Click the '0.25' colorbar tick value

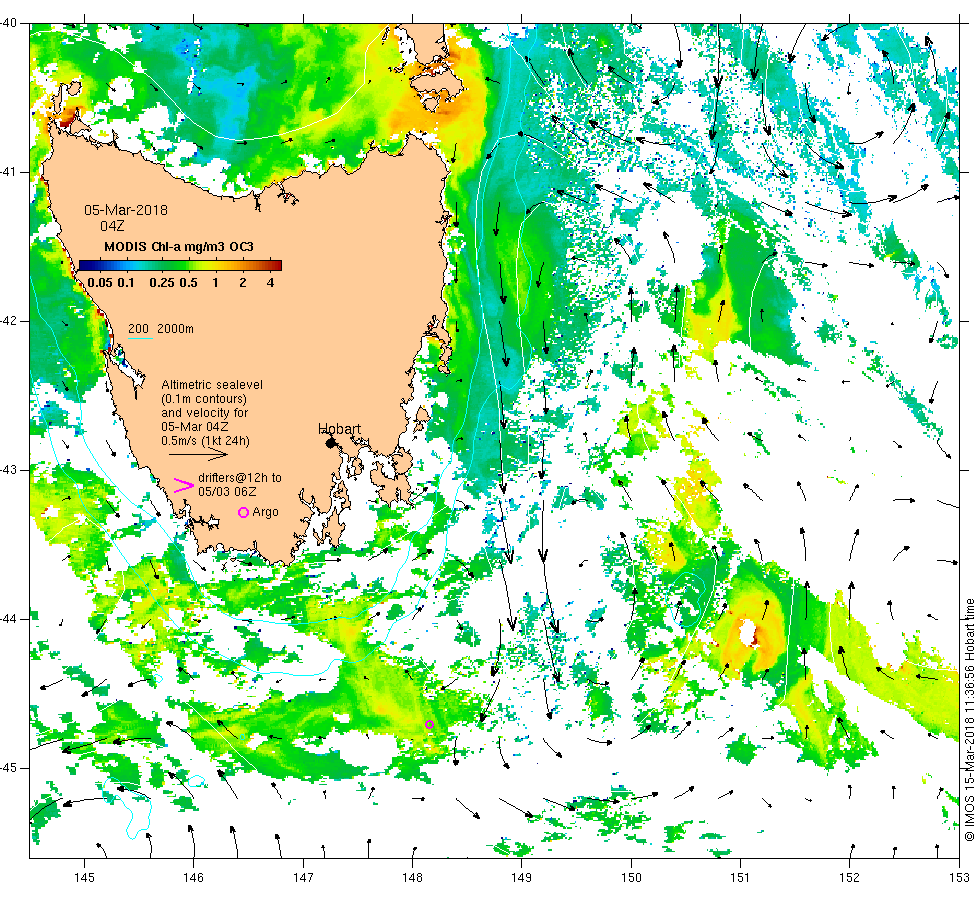pyautogui.click(x=162, y=282)
